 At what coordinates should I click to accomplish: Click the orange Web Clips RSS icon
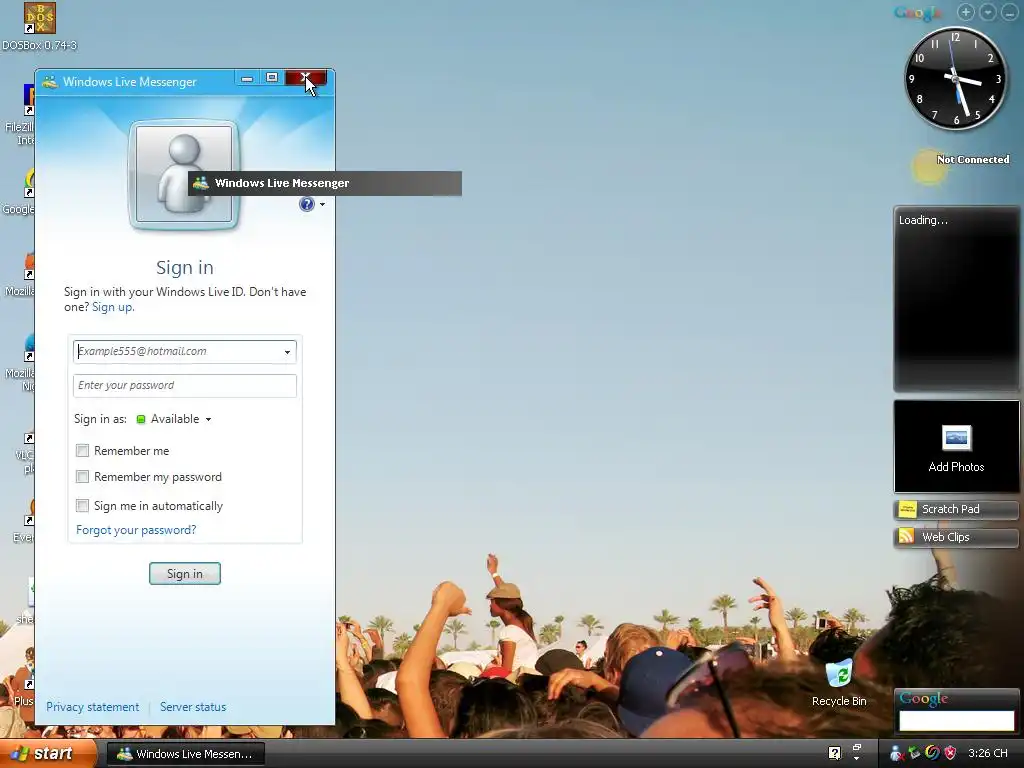point(906,537)
